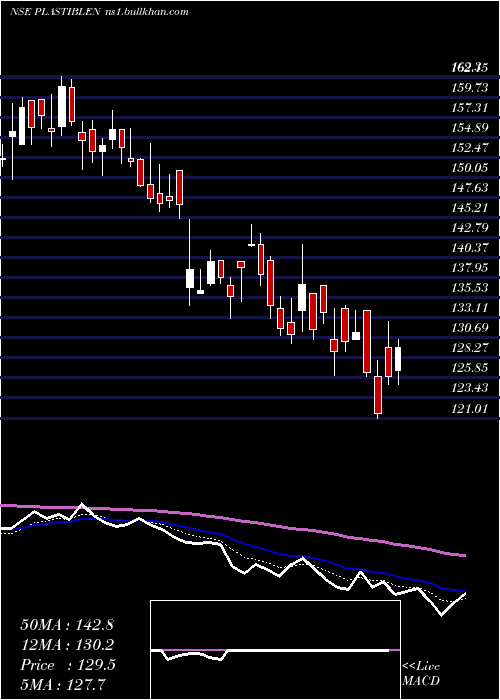Viewport: 500px width, 700px height.
Task: Select the 130.69 price axis label
Action: pos(470,327)
